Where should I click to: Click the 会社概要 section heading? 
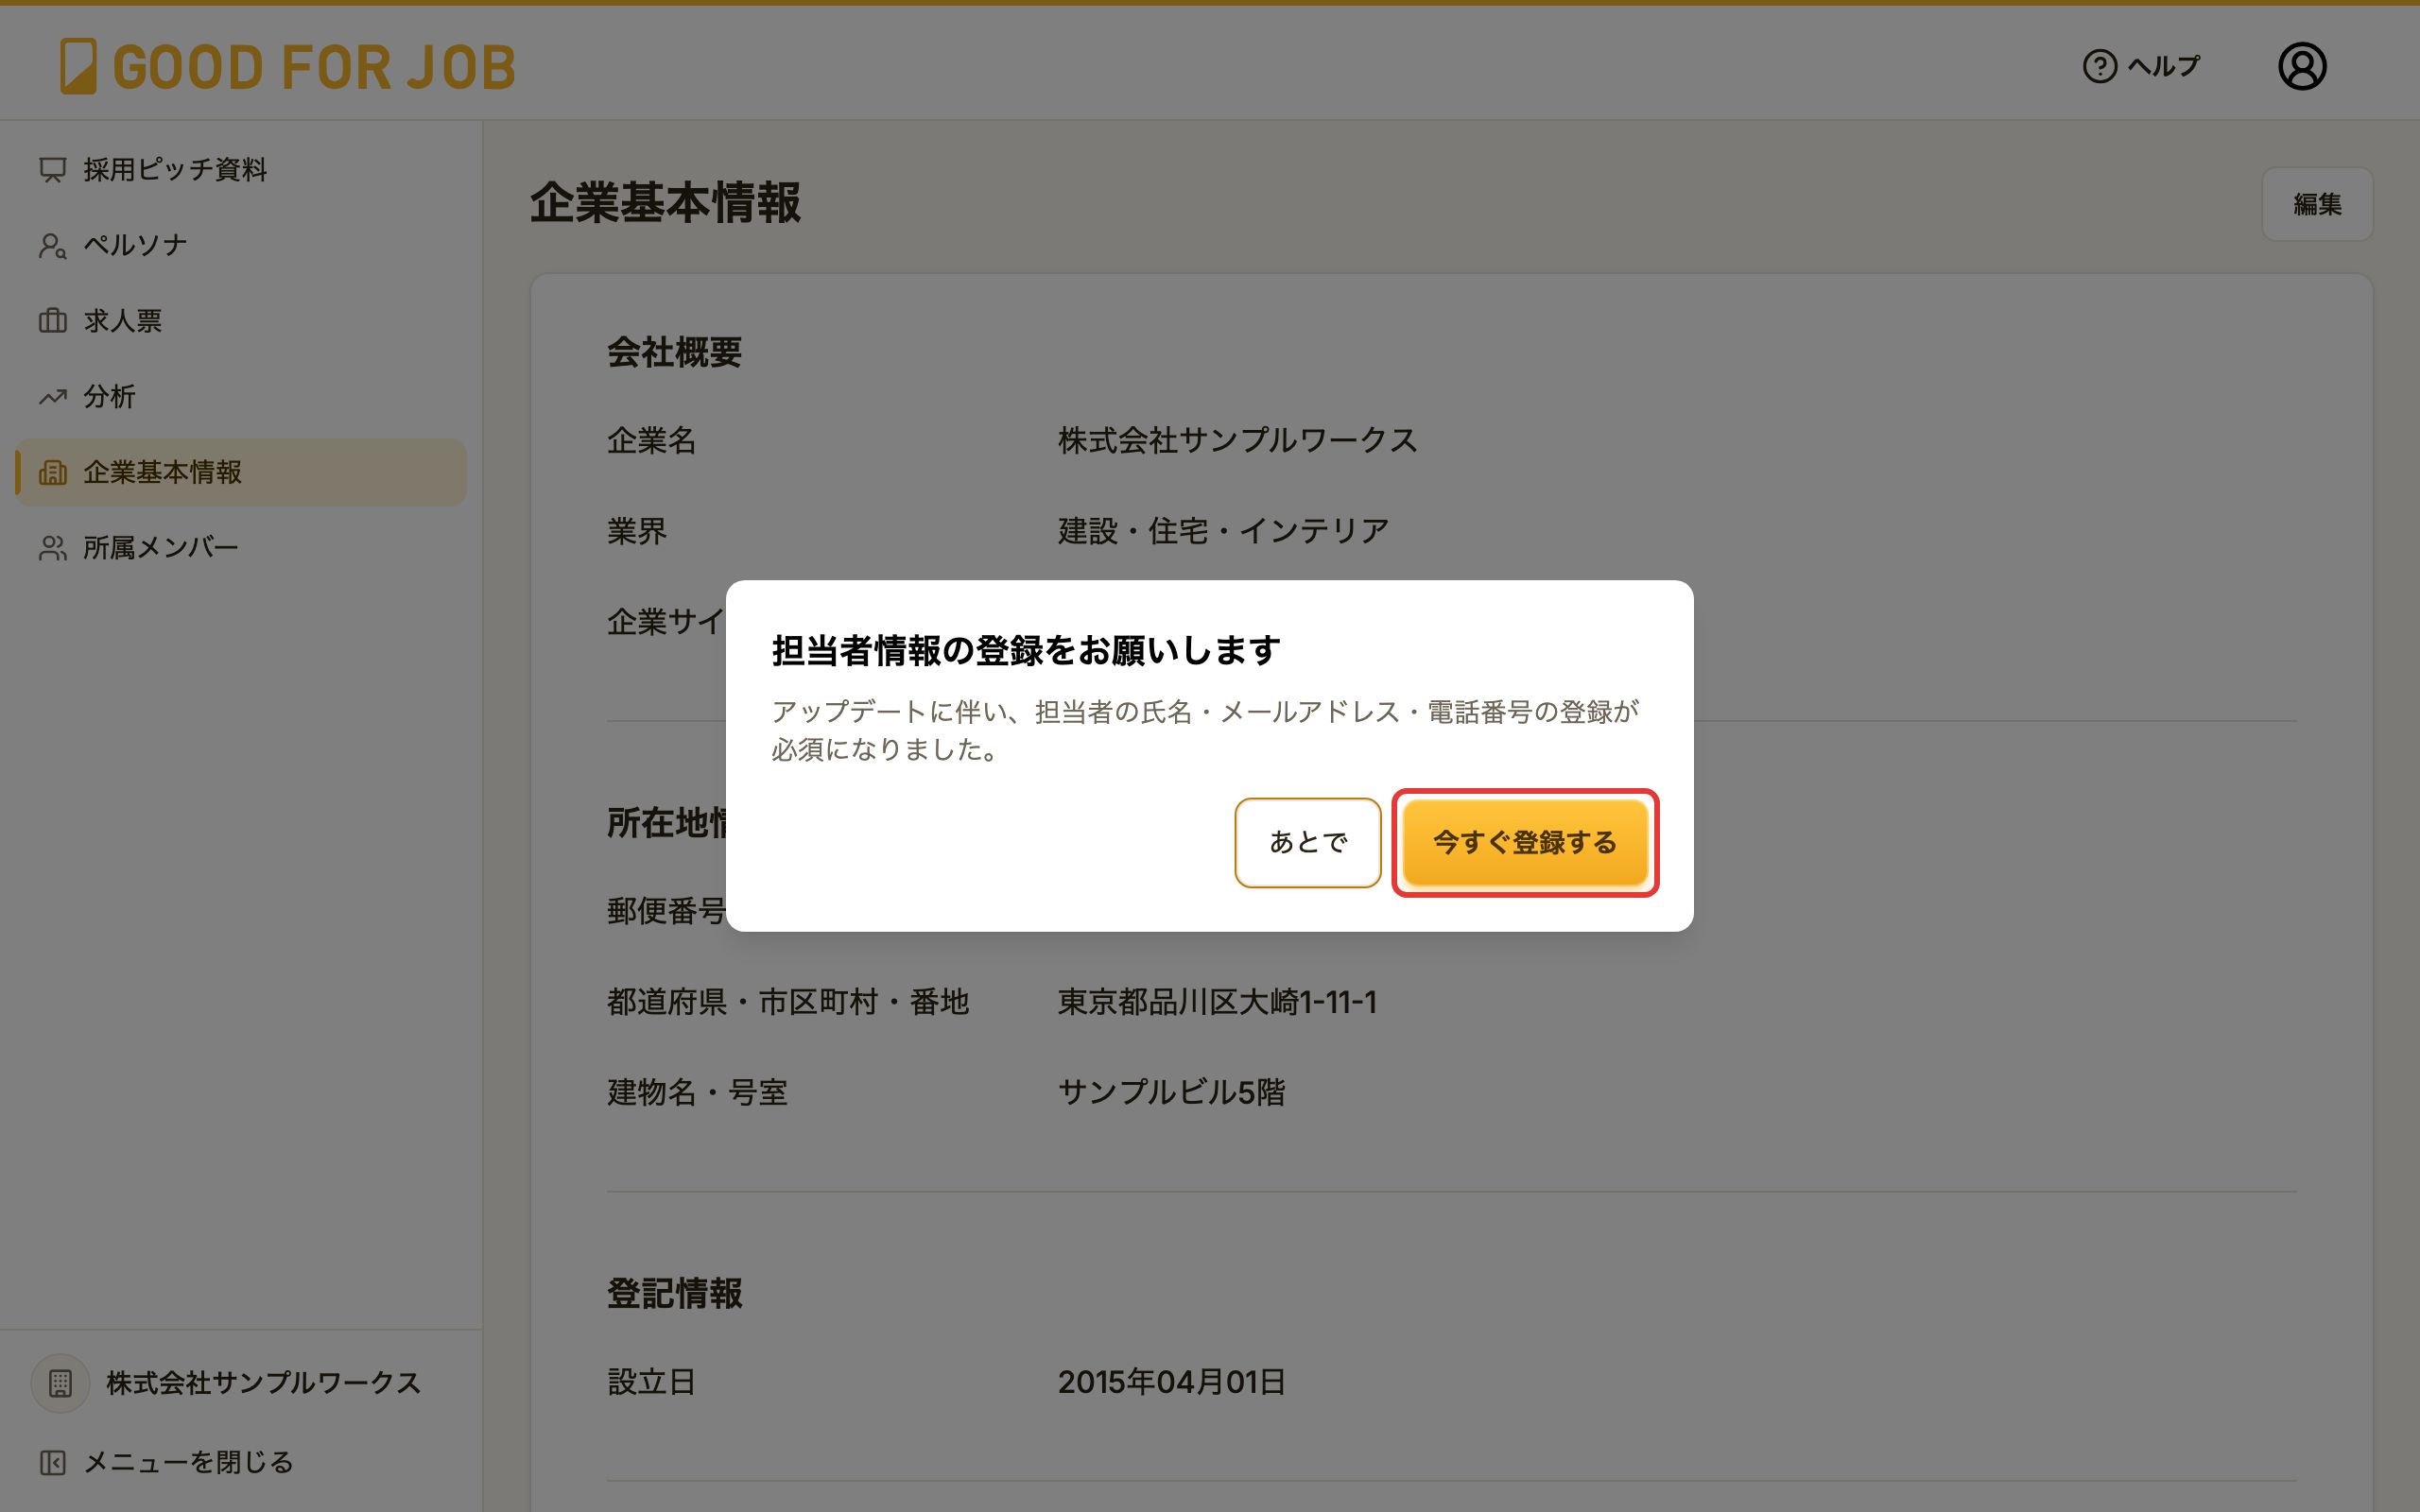[x=674, y=352]
